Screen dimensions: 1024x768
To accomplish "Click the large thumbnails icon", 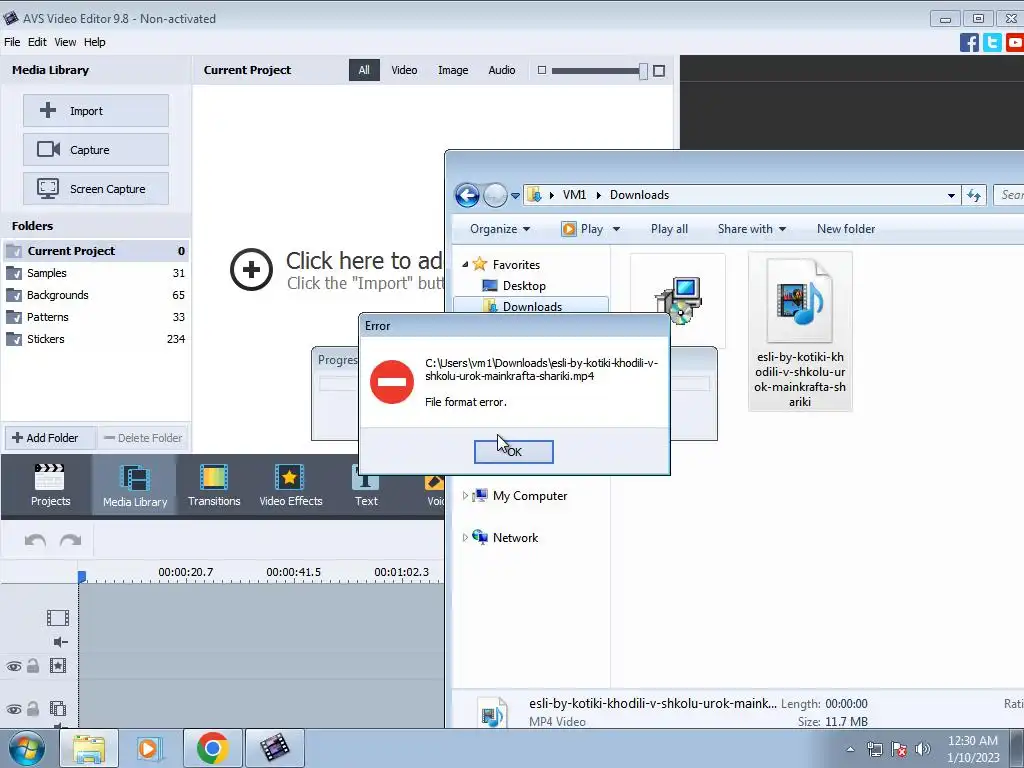I will (x=659, y=71).
